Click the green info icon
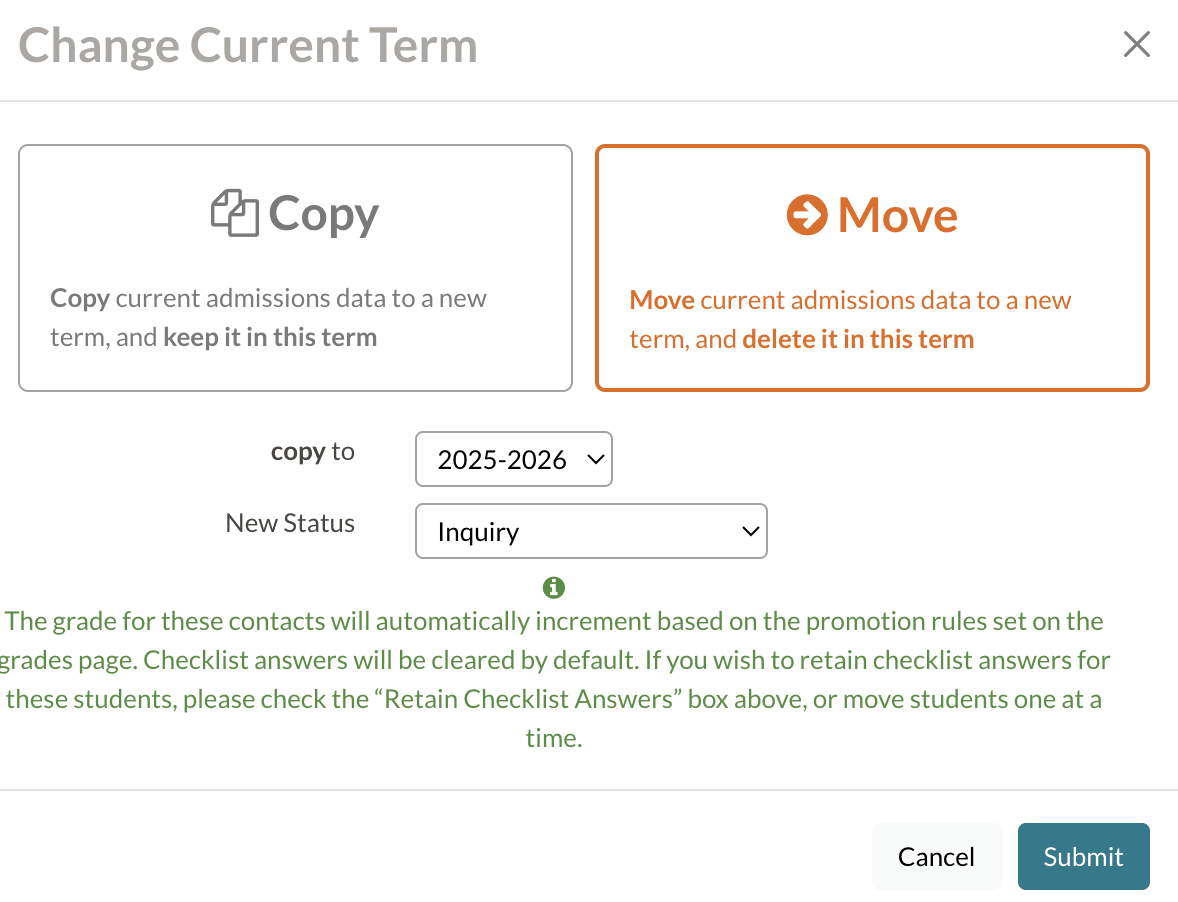This screenshot has height=902, width=1178. pos(553,587)
